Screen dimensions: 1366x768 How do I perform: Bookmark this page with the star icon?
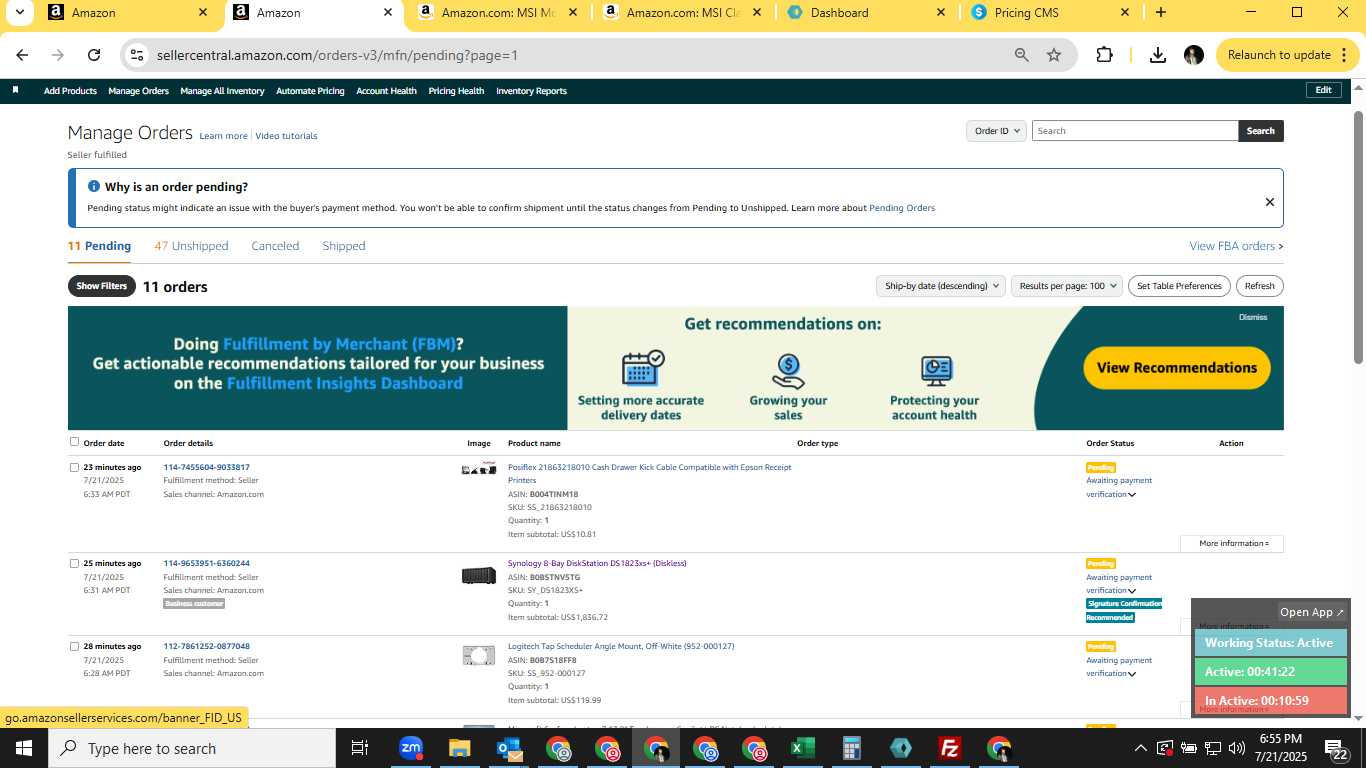[1054, 55]
